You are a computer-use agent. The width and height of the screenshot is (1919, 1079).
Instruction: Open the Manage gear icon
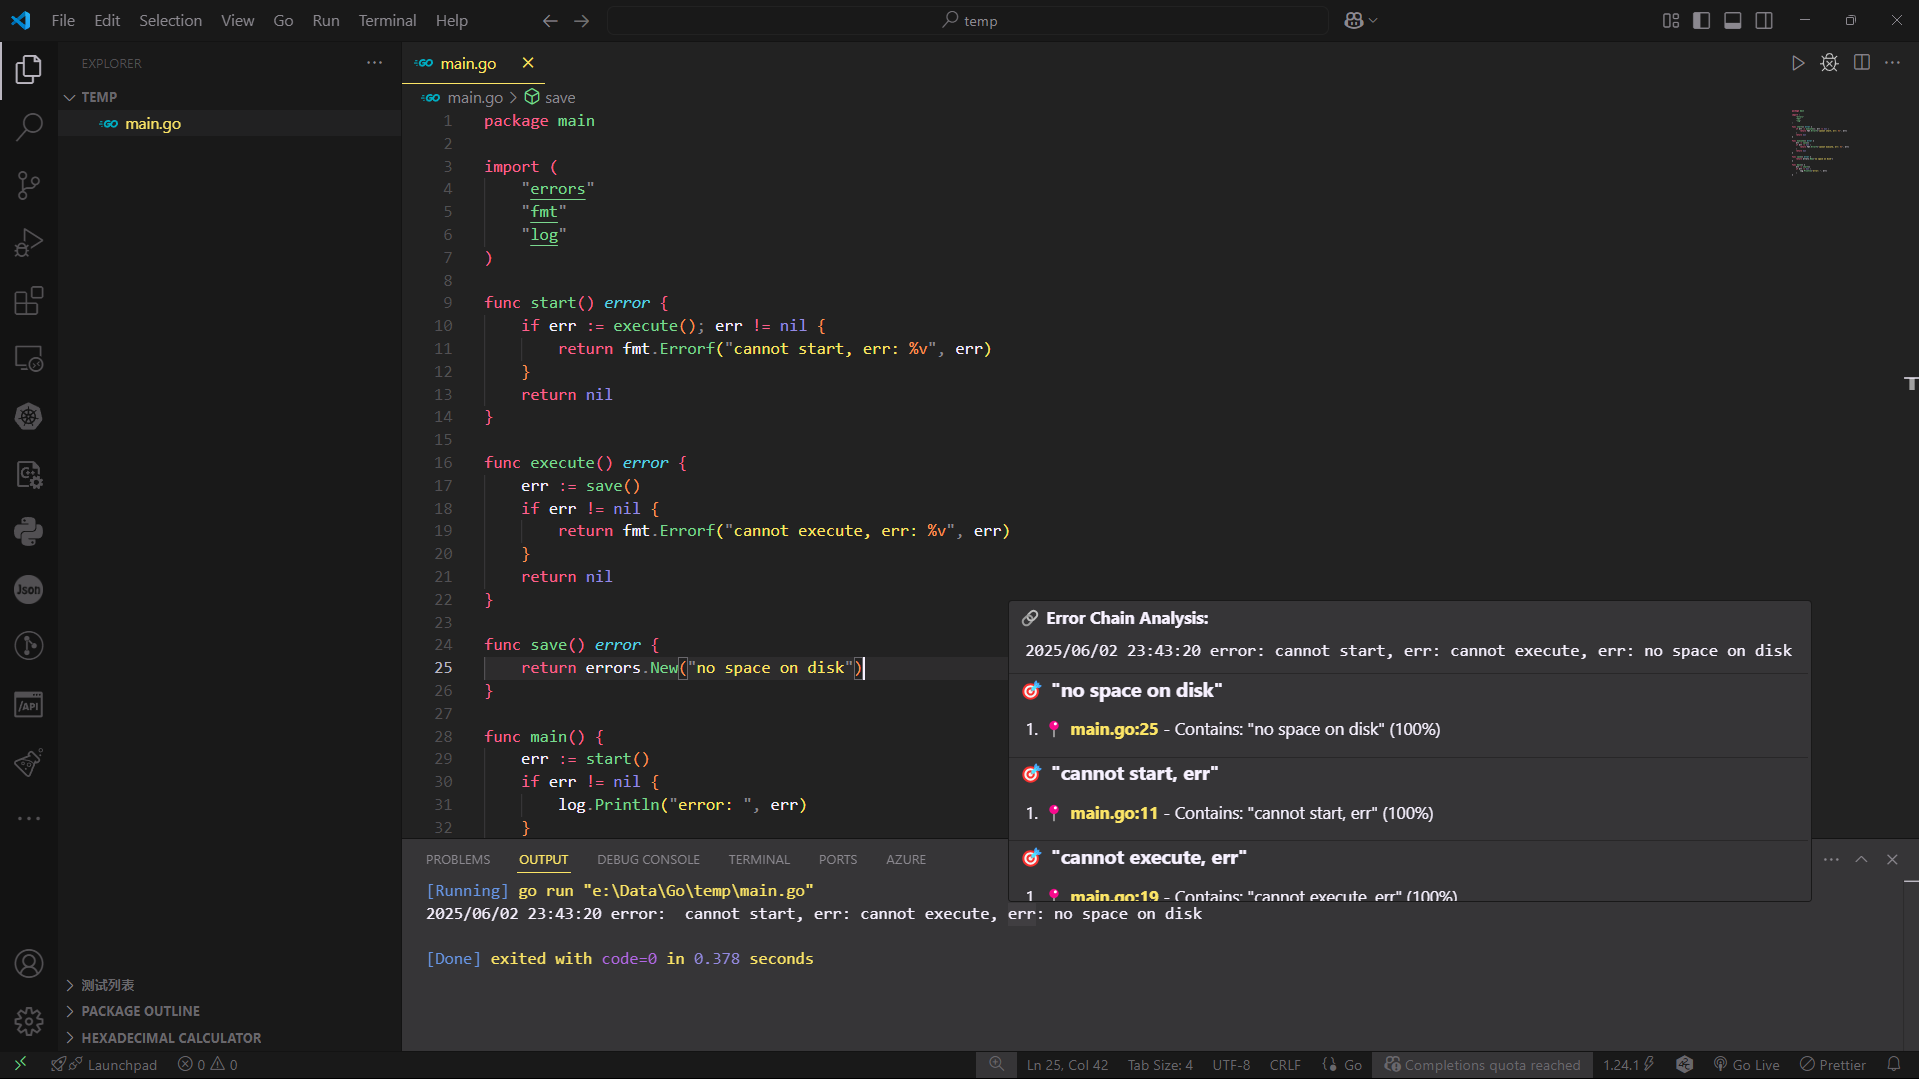[x=29, y=1021]
